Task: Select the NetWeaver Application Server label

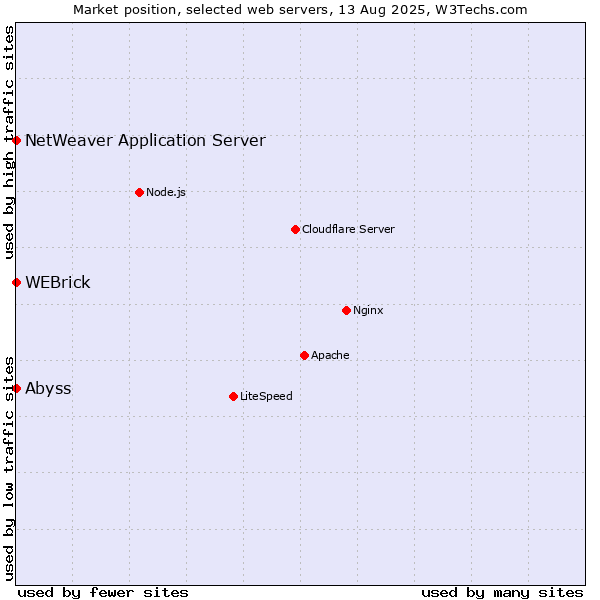Action: pyautogui.click(x=145, y=140)
